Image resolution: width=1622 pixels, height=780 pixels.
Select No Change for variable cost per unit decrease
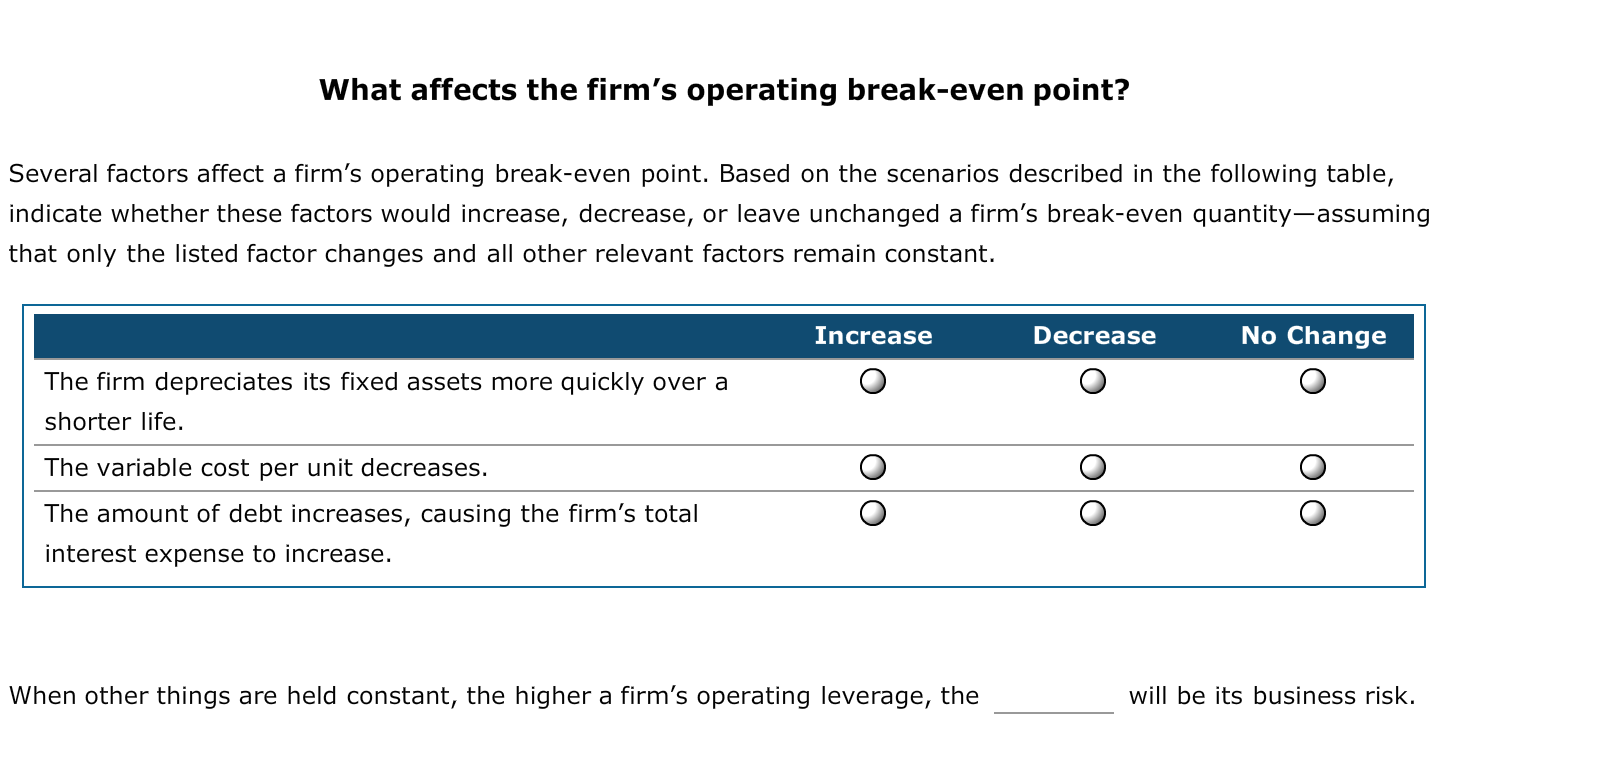[1314, 465]
